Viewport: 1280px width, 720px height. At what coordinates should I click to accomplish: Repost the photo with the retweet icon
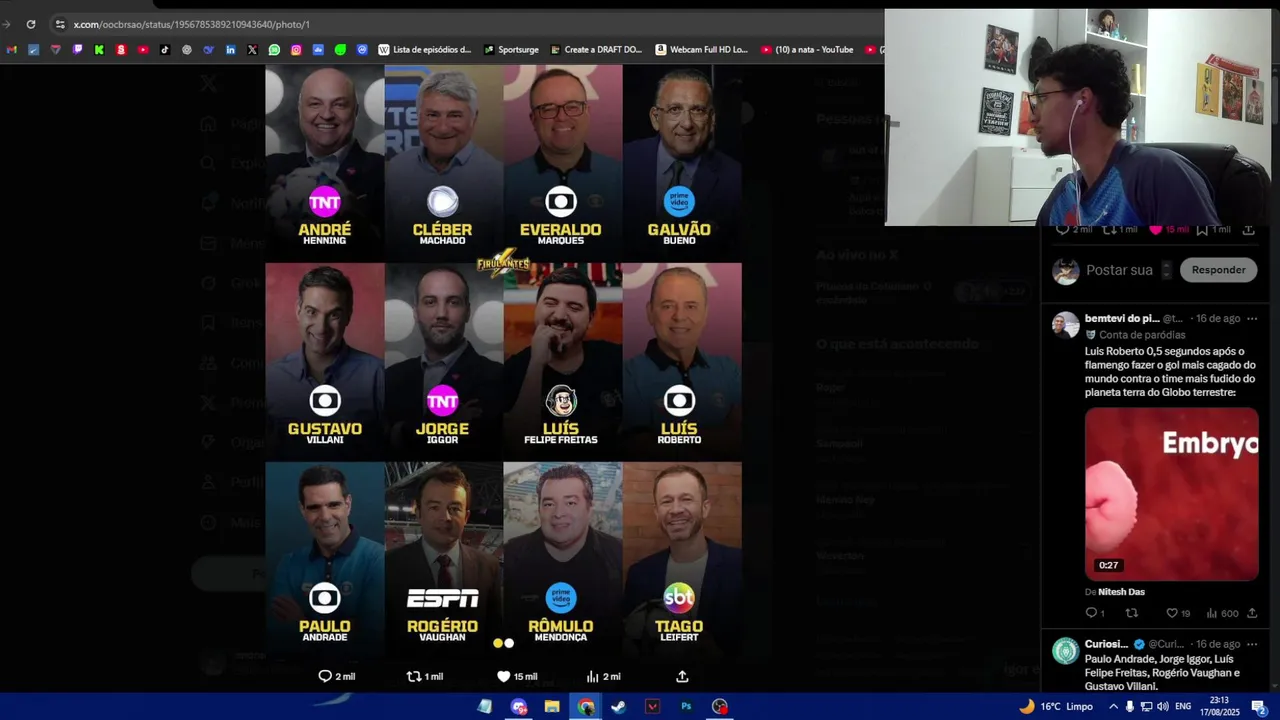(x=425, y=676)
